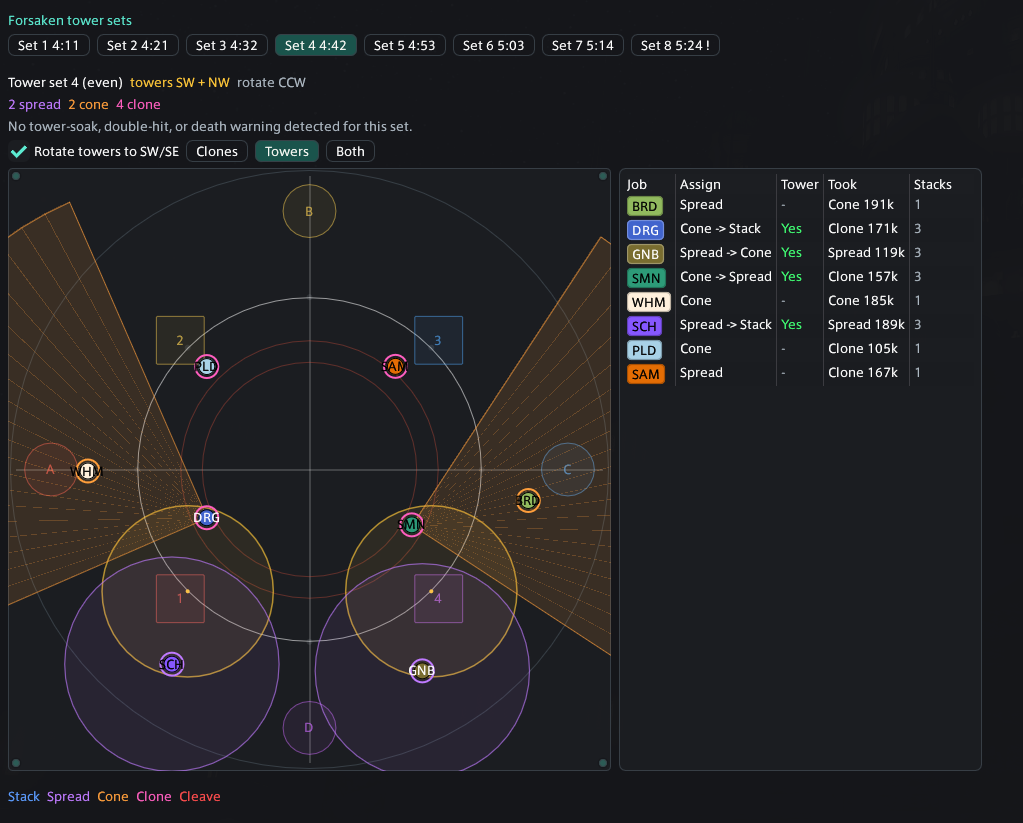The image size is (1023, 823).
Task: Open Set 6 5:03 tower set
Action: (493, 45)
